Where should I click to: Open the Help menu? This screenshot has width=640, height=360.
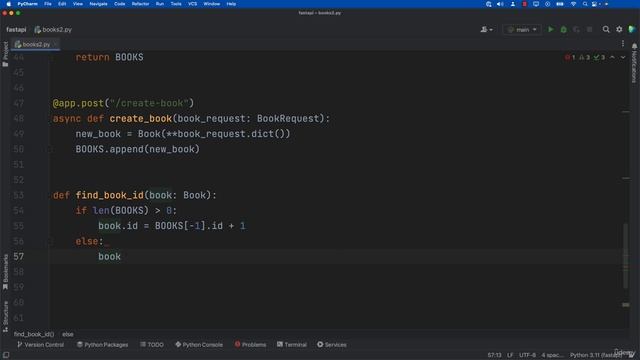coord(231,4)
